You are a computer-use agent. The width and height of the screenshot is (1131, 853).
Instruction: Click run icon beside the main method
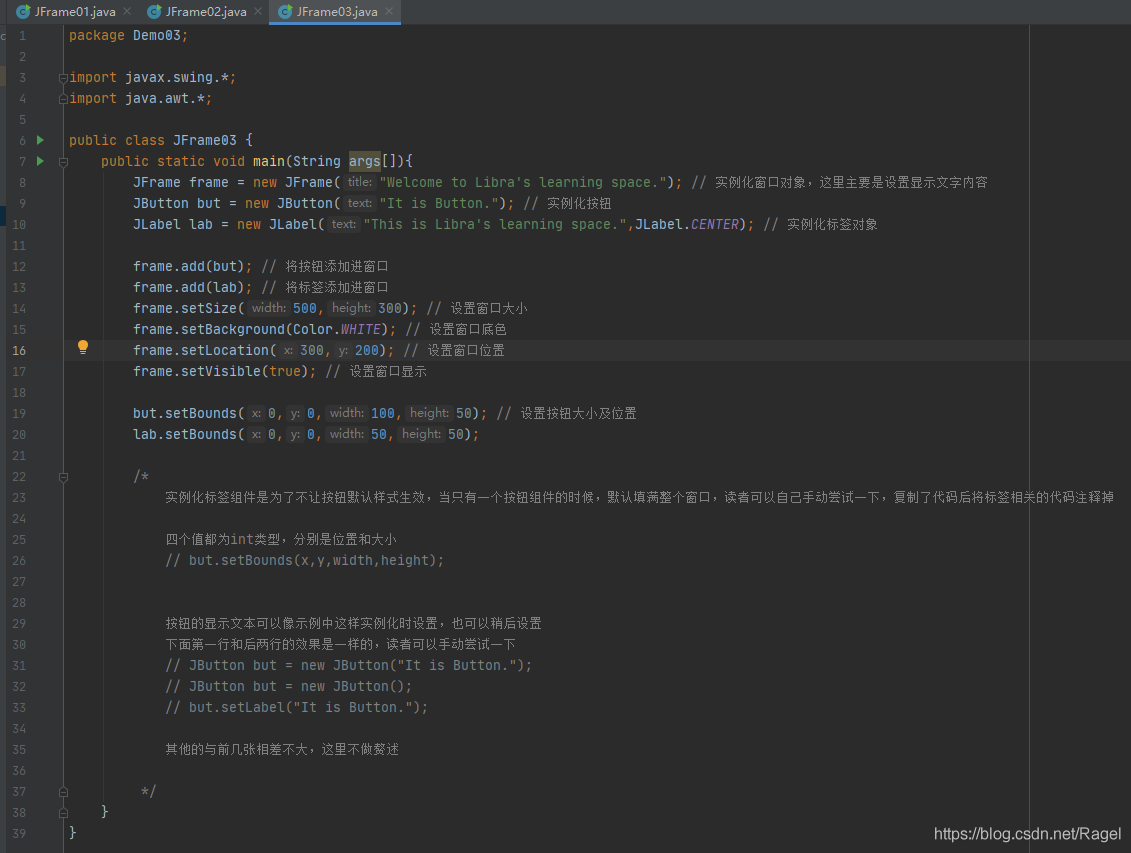pyautogui.click(x=39, y=161)
